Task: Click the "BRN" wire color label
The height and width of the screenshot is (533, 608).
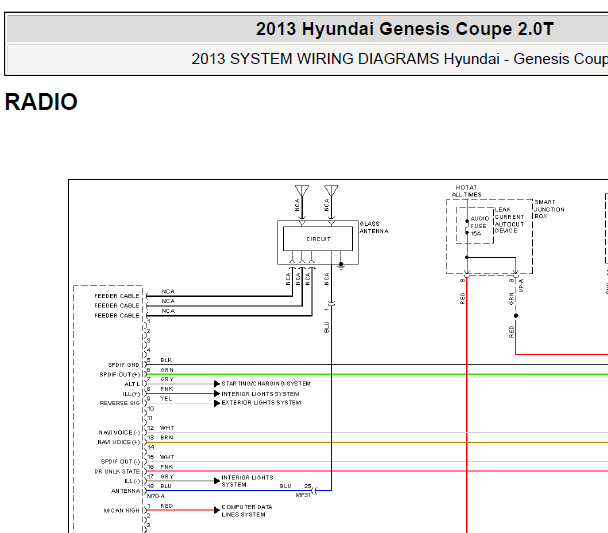Action: 167,438
